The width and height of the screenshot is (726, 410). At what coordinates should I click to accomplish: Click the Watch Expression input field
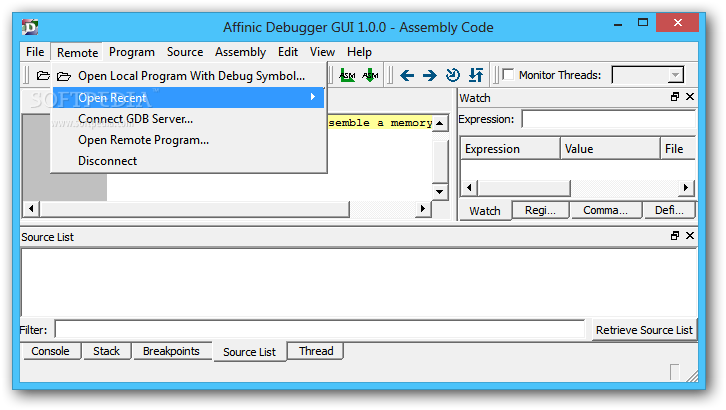[x=608, y=119]
